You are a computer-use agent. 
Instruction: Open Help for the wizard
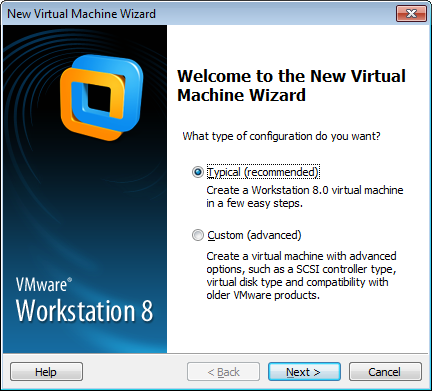[46, 372]
